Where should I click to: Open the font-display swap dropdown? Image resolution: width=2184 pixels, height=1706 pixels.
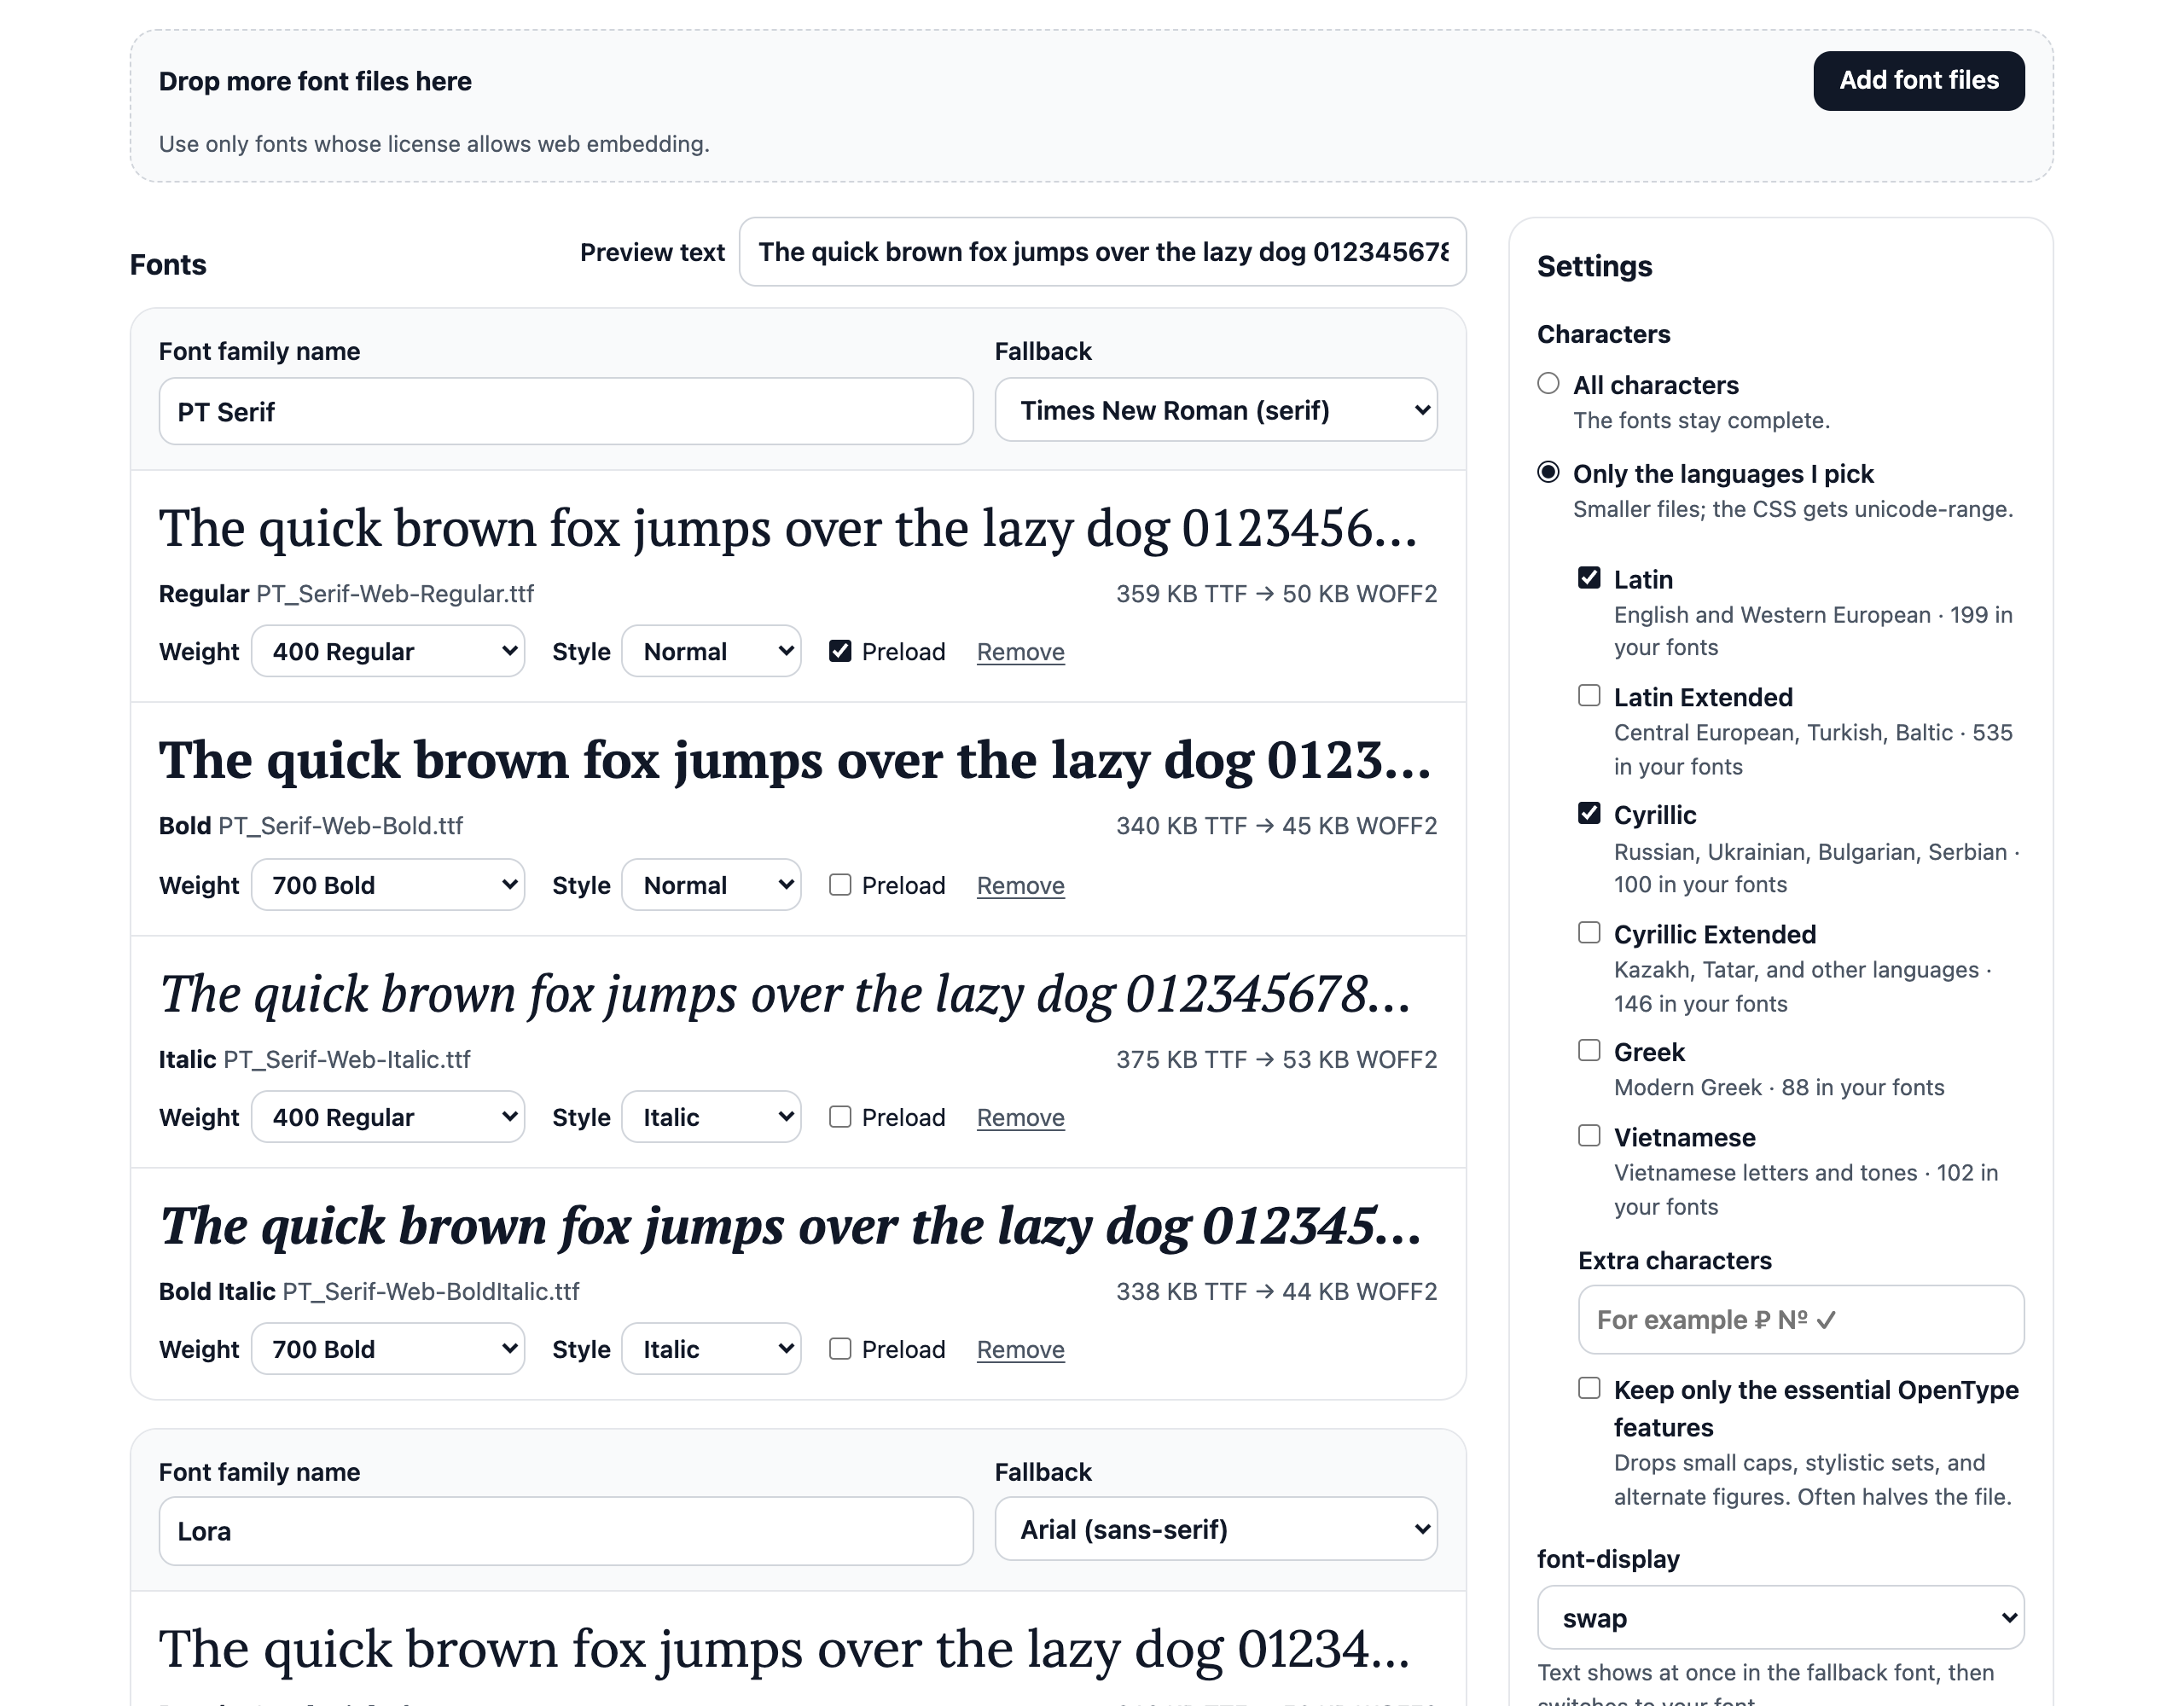(1780, 1618)
